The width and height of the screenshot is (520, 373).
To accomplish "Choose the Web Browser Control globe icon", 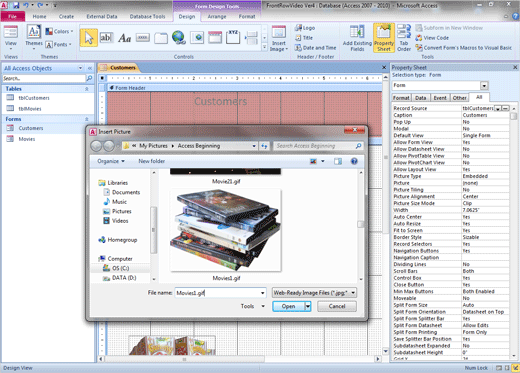I will pos(179,37).
